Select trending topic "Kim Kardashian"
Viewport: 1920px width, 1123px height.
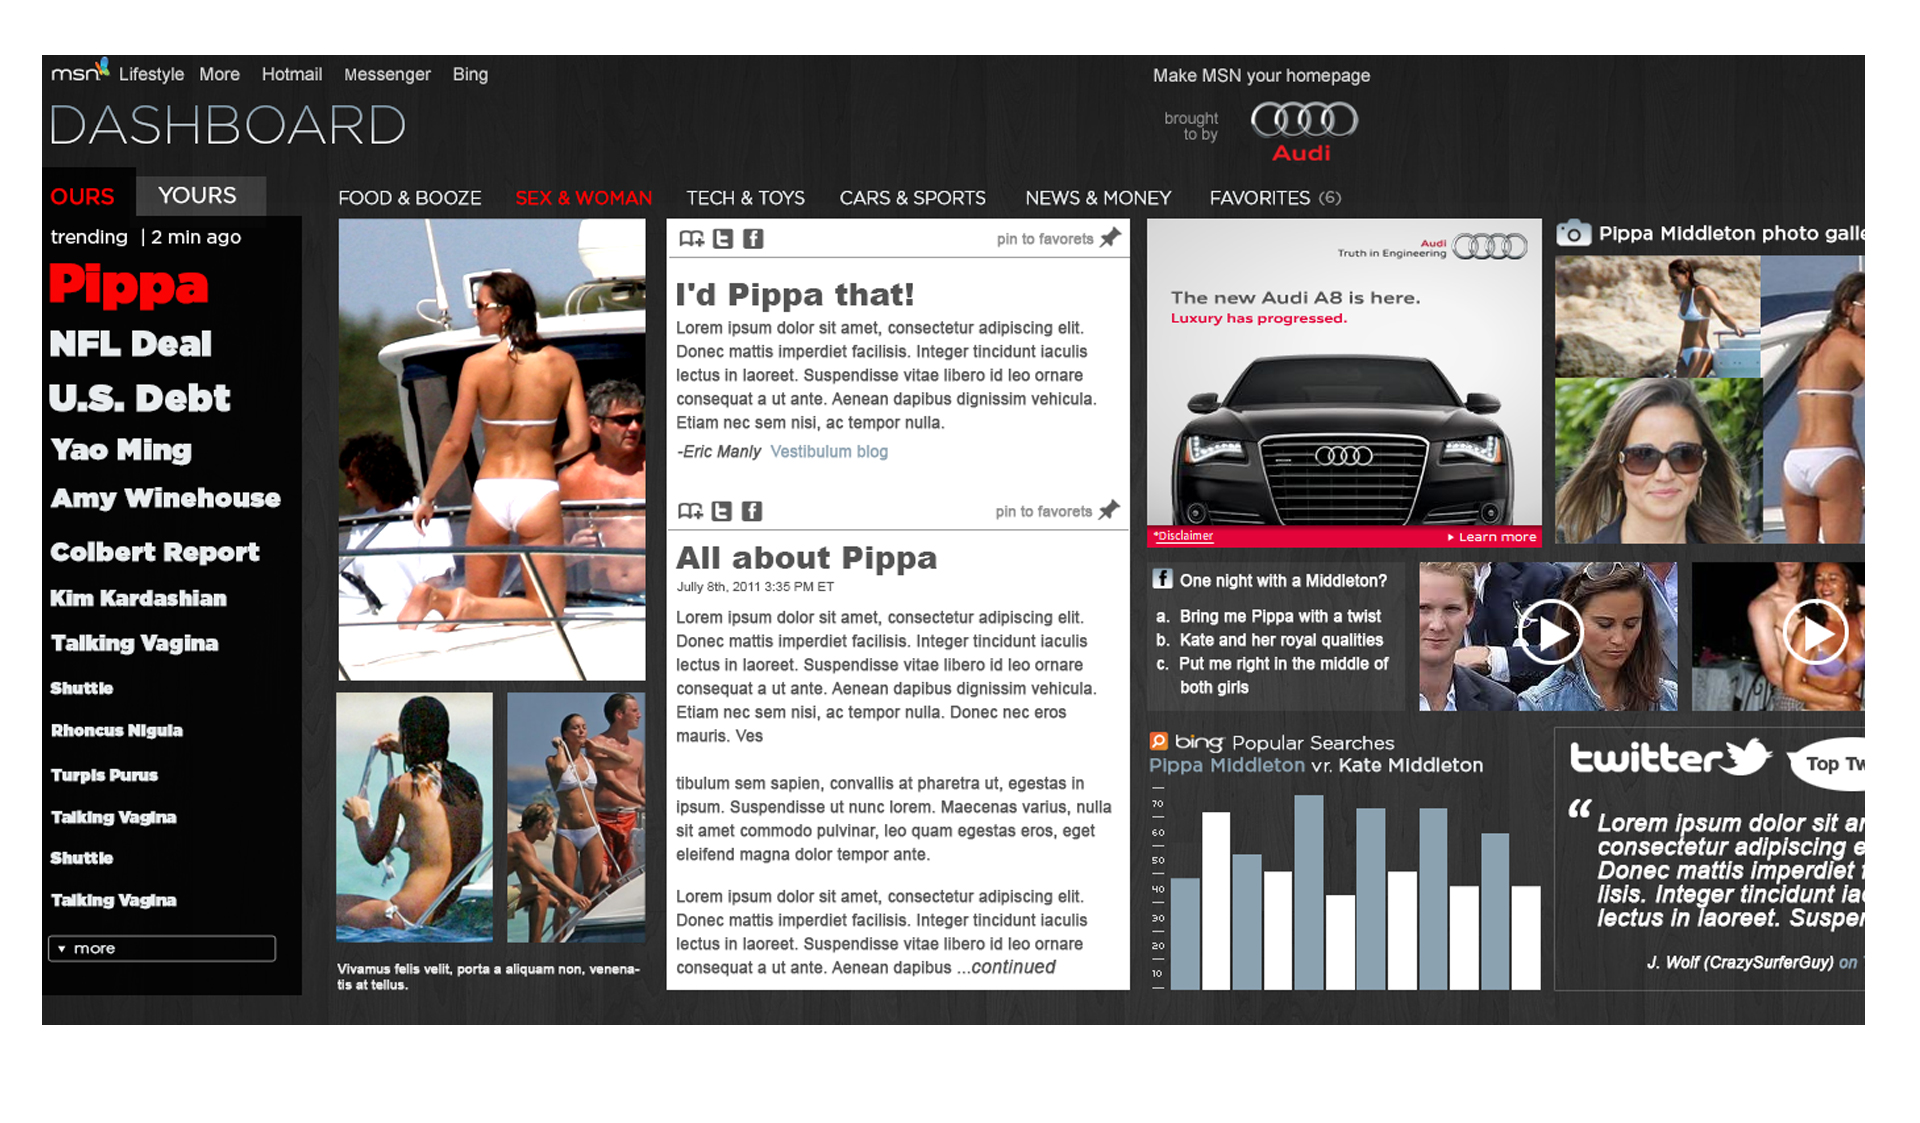coord(139,598)
